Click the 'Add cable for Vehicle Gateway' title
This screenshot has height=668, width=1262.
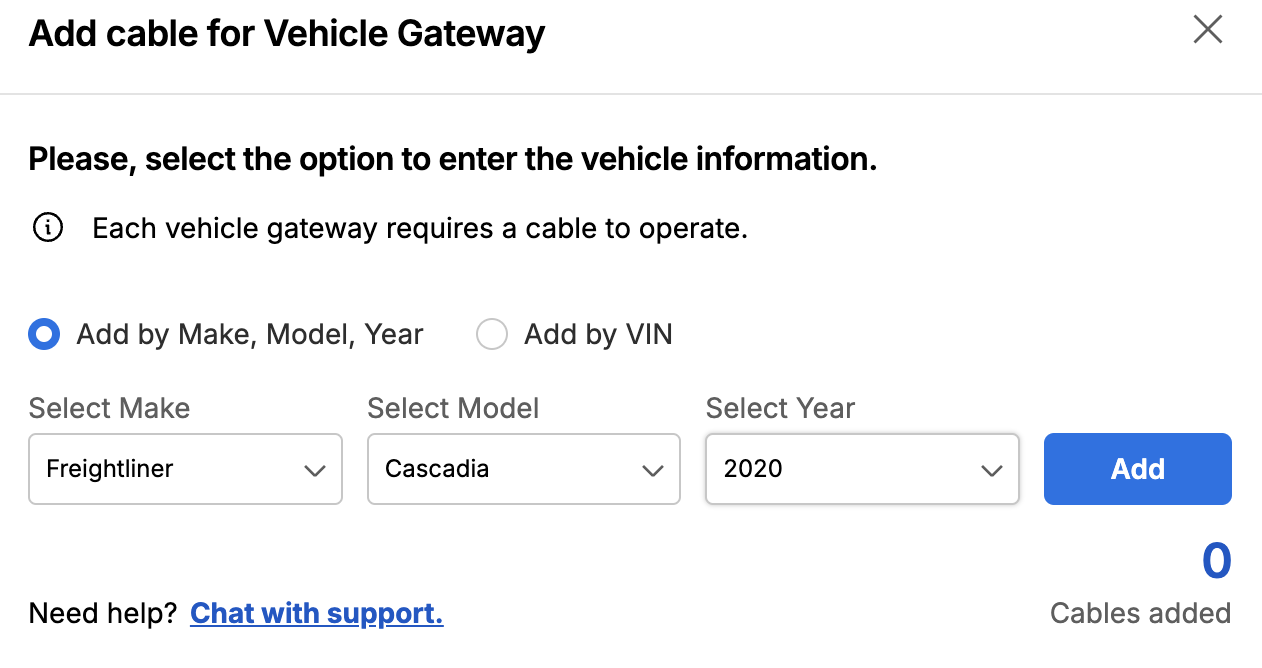[x=287, y=34]
